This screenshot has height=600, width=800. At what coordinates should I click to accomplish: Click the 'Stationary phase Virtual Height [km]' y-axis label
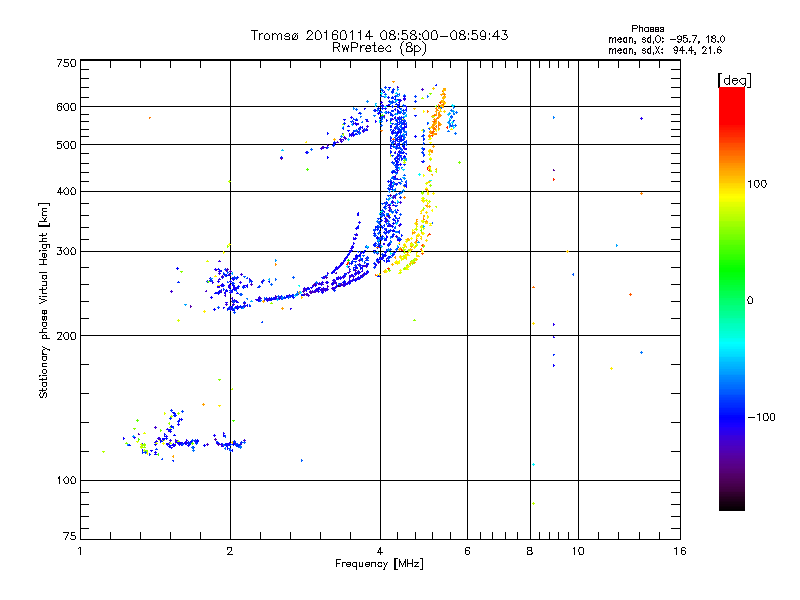pyautogui.click(x=44, y=300)
